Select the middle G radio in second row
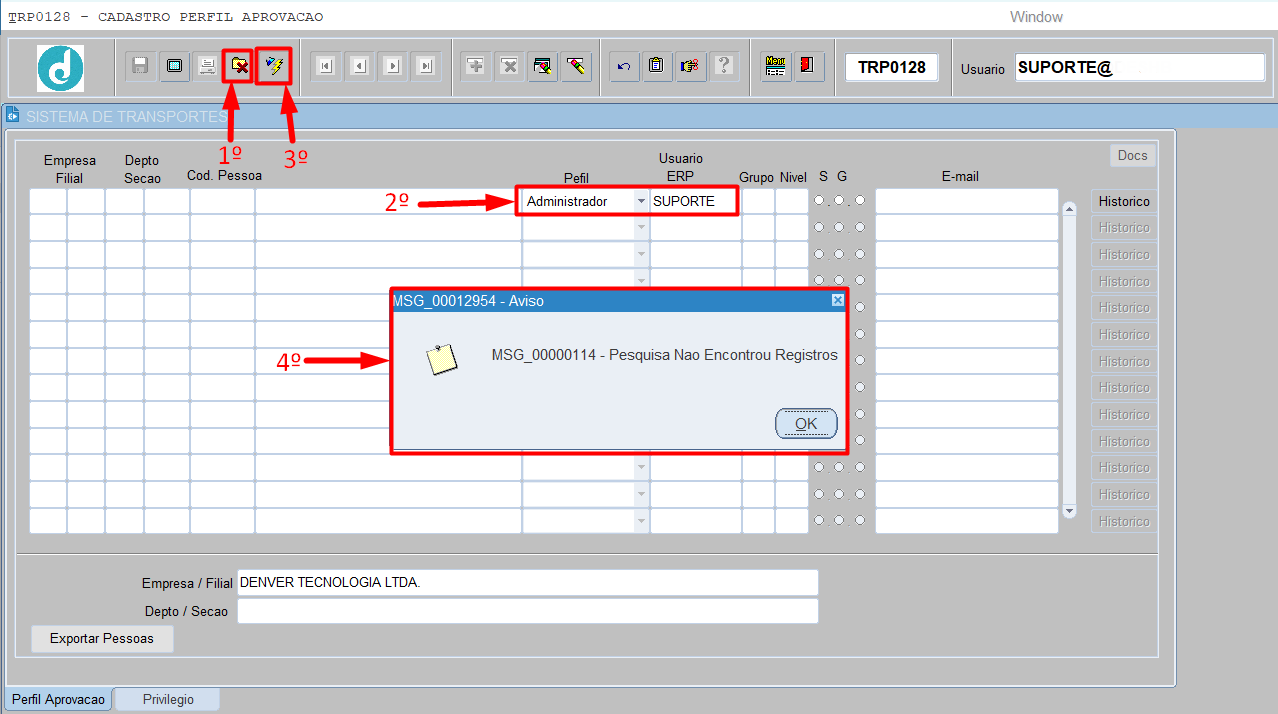The width and height of the screenshot is (1278, 714). point(840,227)
